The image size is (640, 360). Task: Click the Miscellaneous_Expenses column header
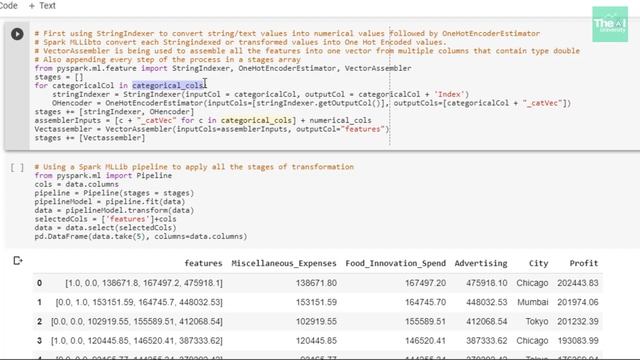coord(284,263)
